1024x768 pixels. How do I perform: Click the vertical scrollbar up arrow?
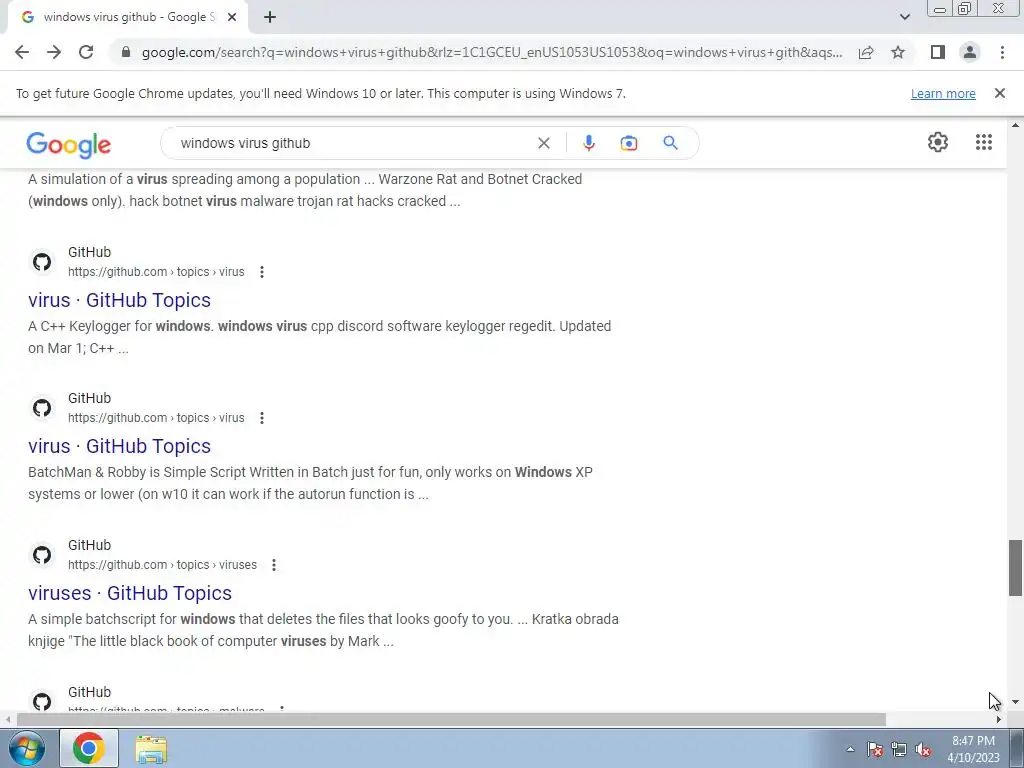point(1015,125)
